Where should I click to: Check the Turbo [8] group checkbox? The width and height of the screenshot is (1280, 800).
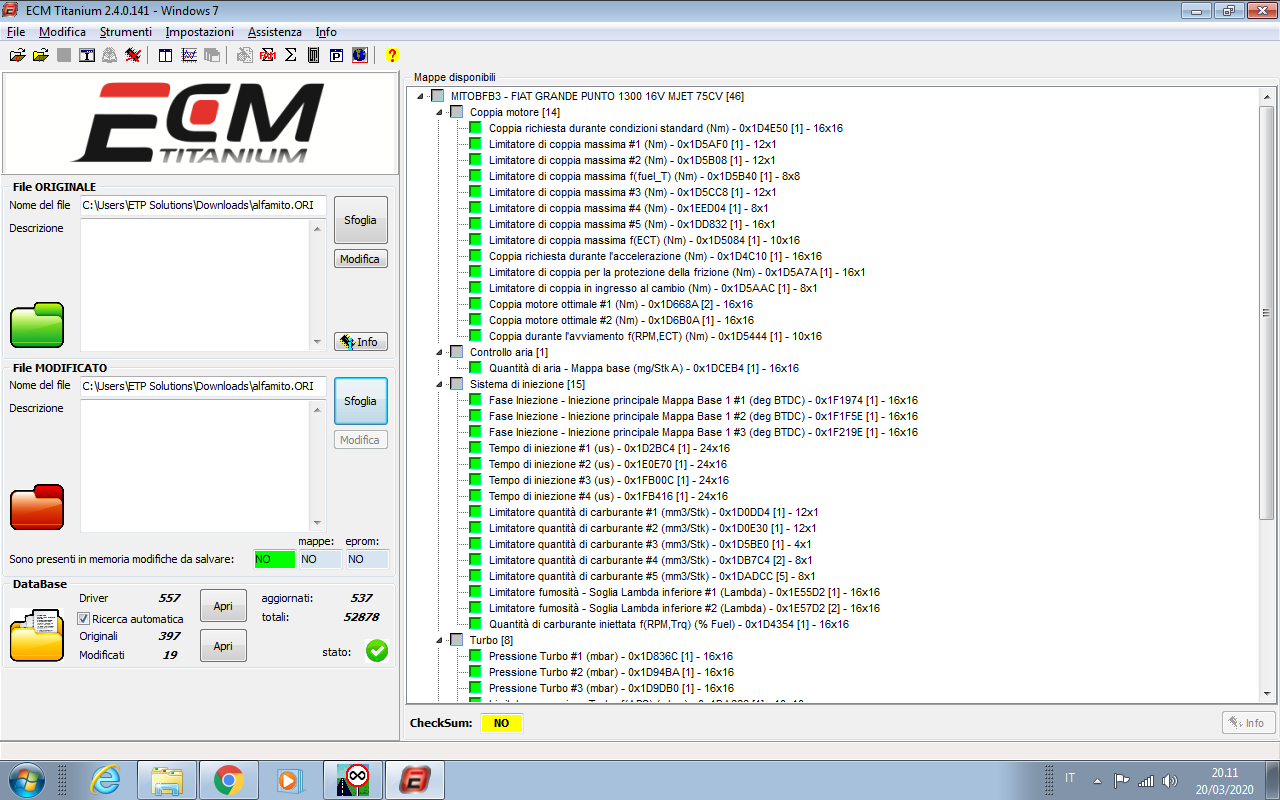[457, 640]
